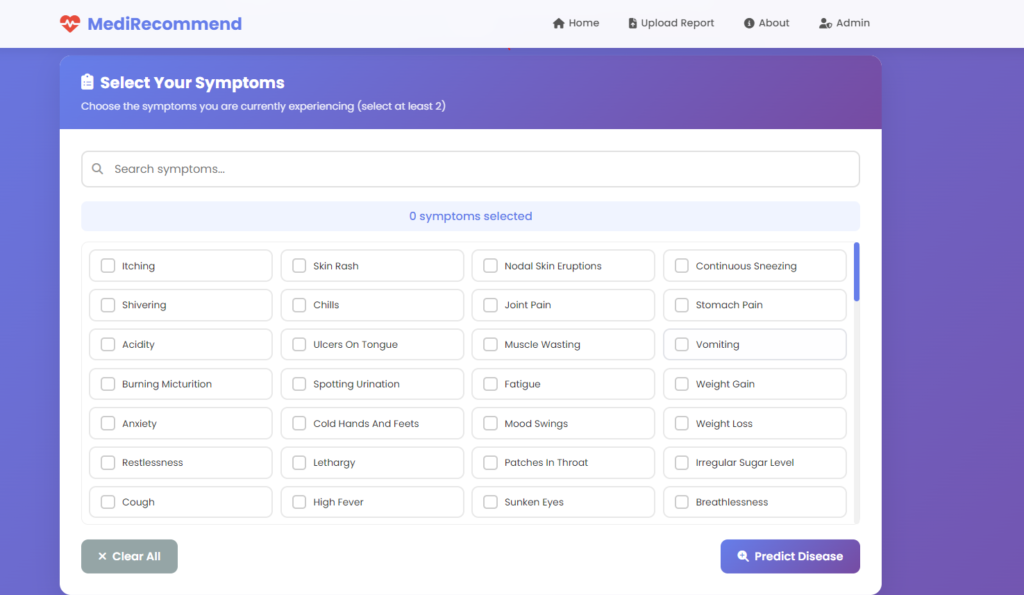Enable the High Fever symptom
Viewport: 1024px width, 595px height.
coord(299,501)
